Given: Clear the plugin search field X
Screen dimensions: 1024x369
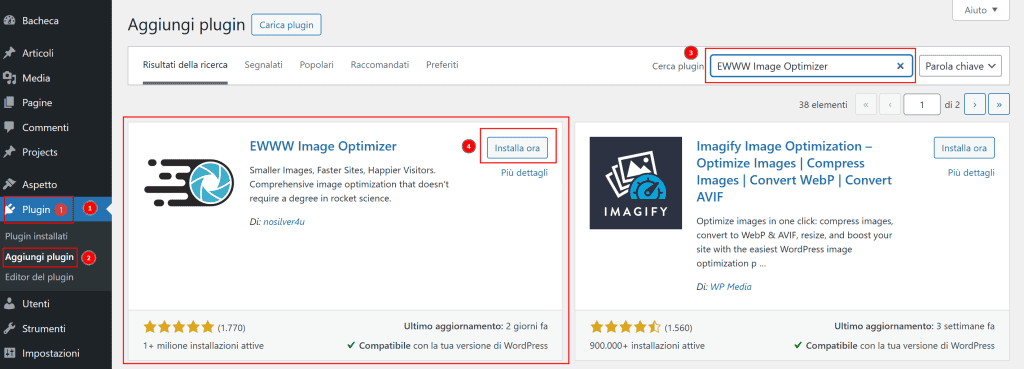Looking at the screenshot, I should pyautogui.click(x=900, y=66).
